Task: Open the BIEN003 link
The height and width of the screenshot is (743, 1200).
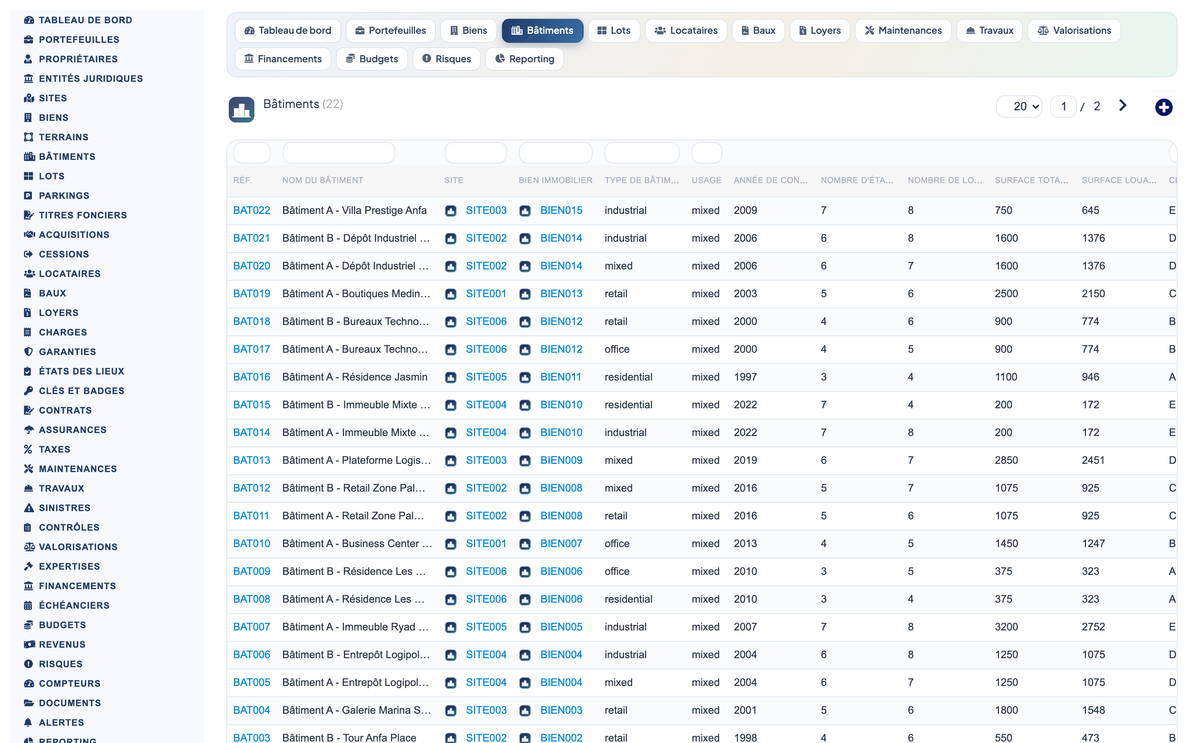Action: coord(561,711)
